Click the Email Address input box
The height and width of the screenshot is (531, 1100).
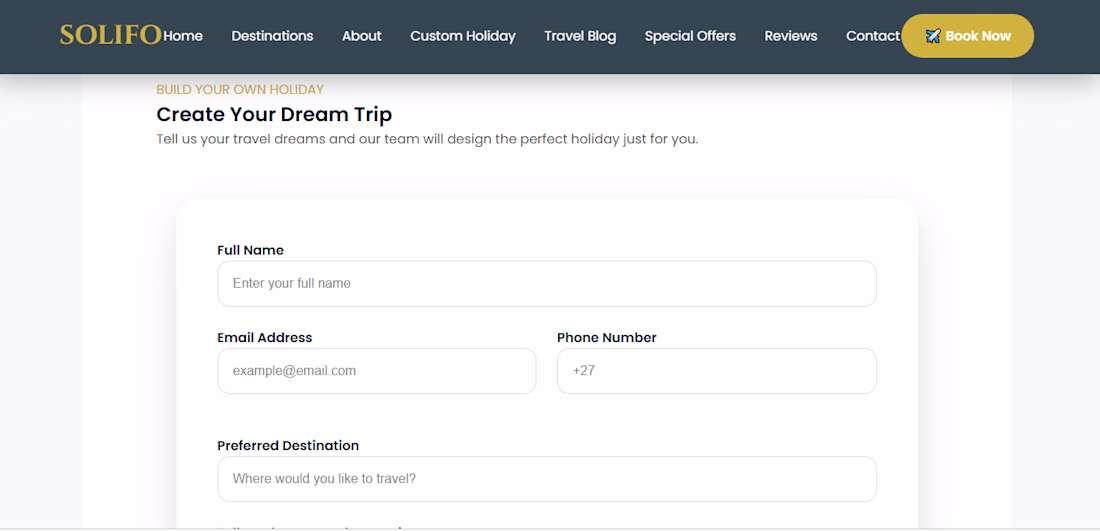click(x=377, y=371)
